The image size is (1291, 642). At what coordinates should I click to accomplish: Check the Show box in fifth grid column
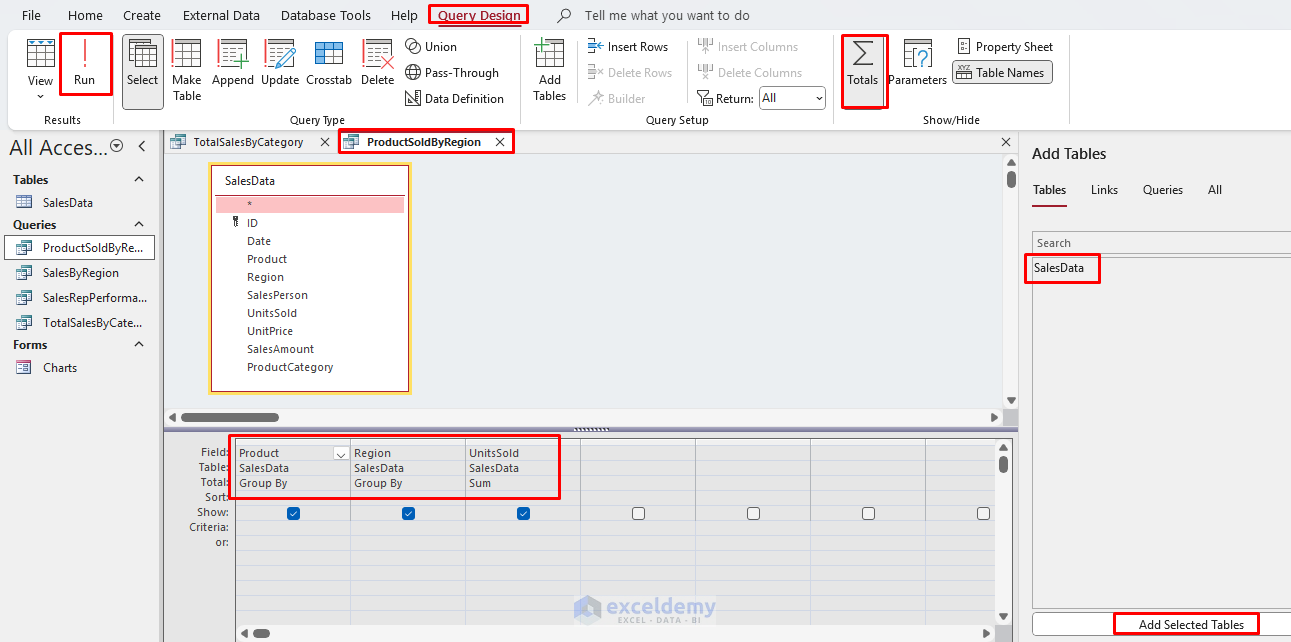pos(753,513)
